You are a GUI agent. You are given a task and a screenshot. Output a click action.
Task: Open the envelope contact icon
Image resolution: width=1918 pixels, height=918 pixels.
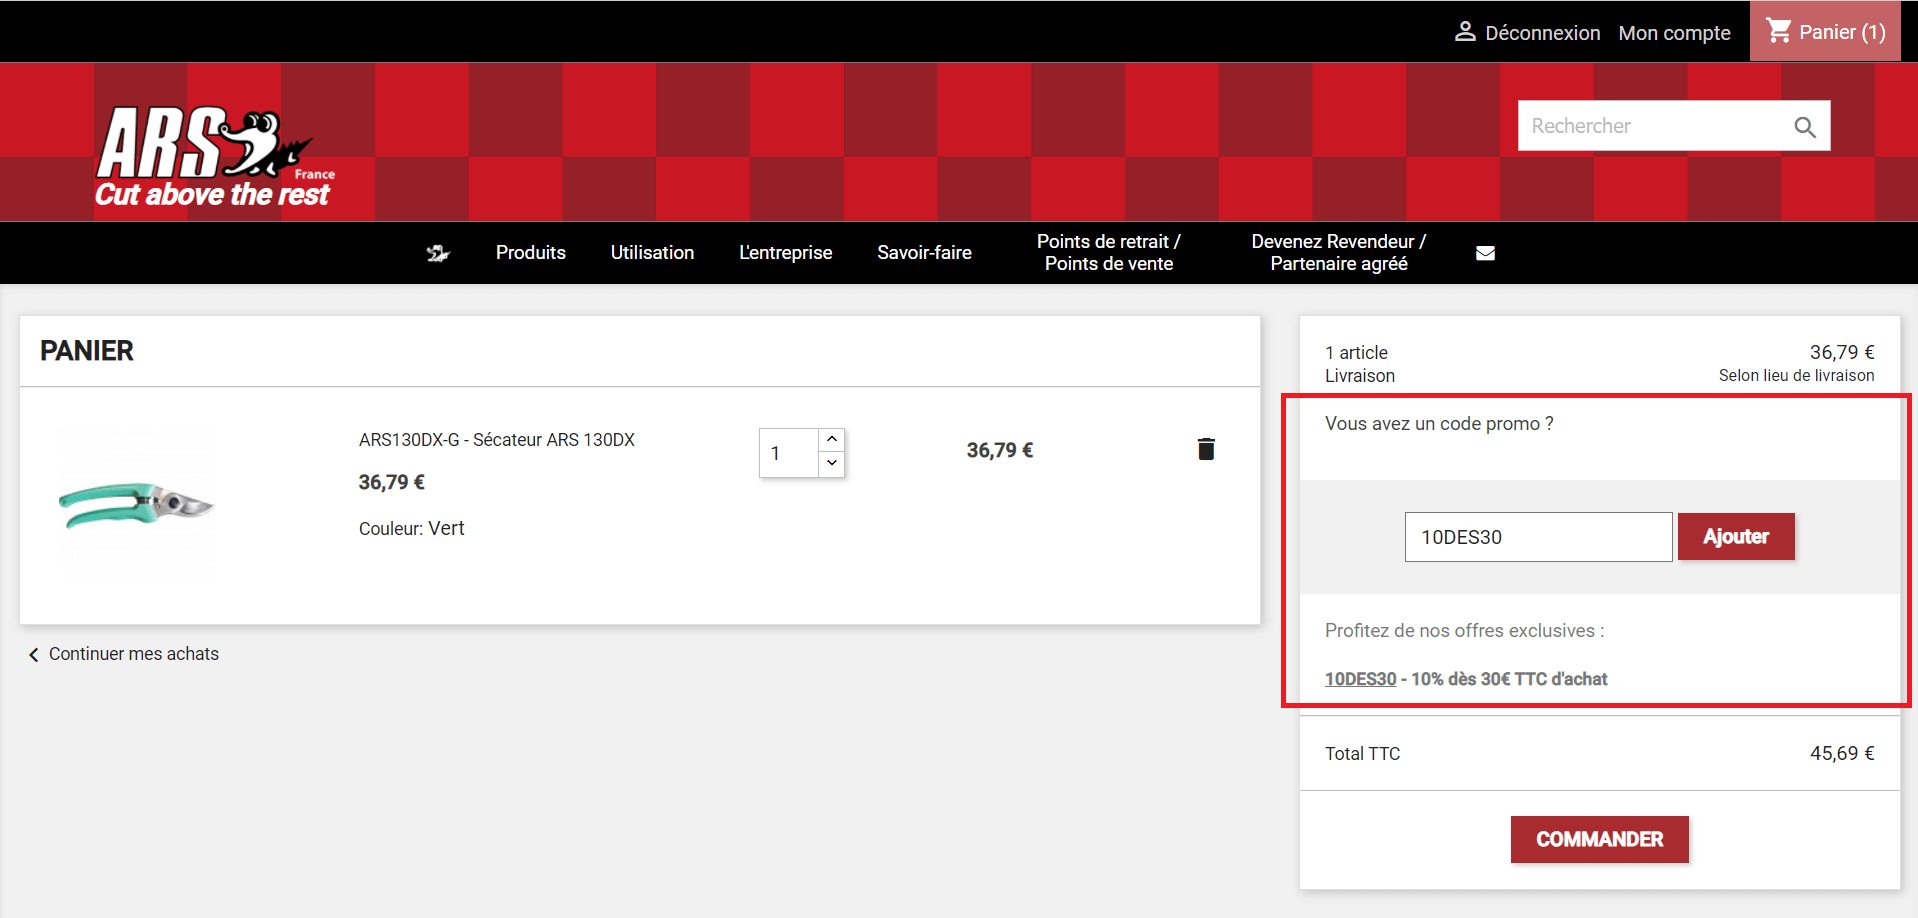coord(1485,253)
